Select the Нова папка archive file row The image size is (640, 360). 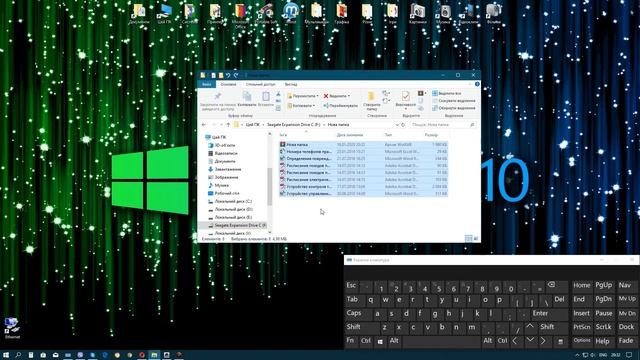coord(363,144)
